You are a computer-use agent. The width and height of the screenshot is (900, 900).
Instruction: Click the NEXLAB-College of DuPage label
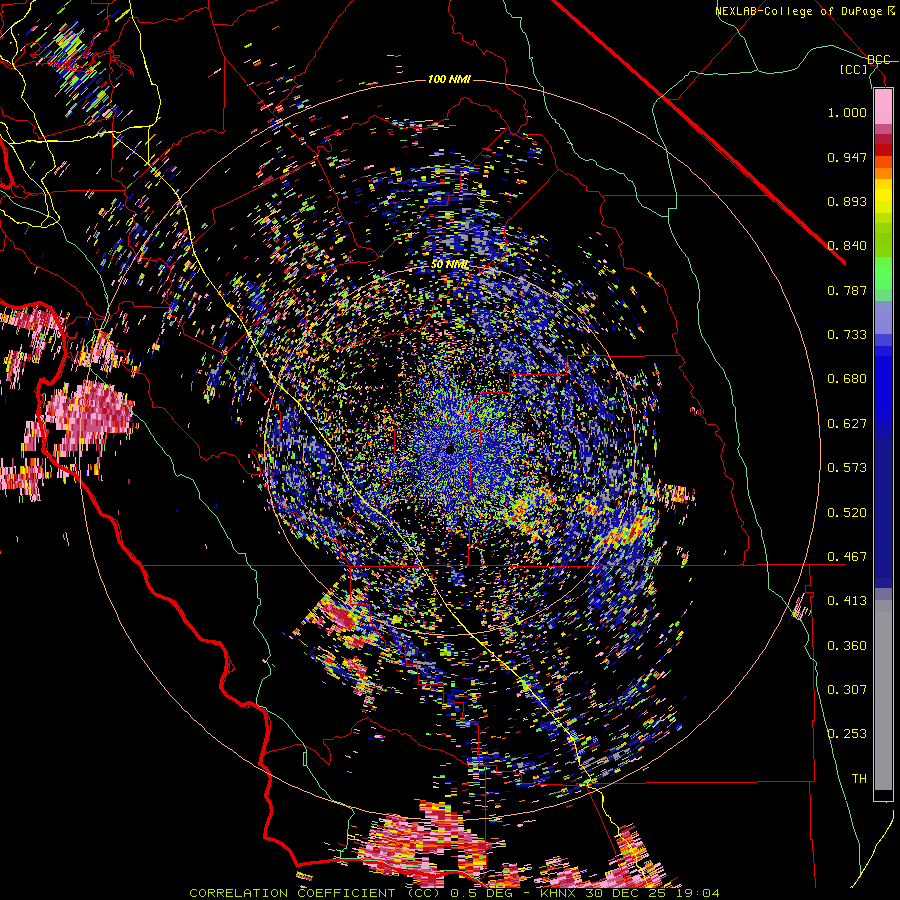[804, 11]
